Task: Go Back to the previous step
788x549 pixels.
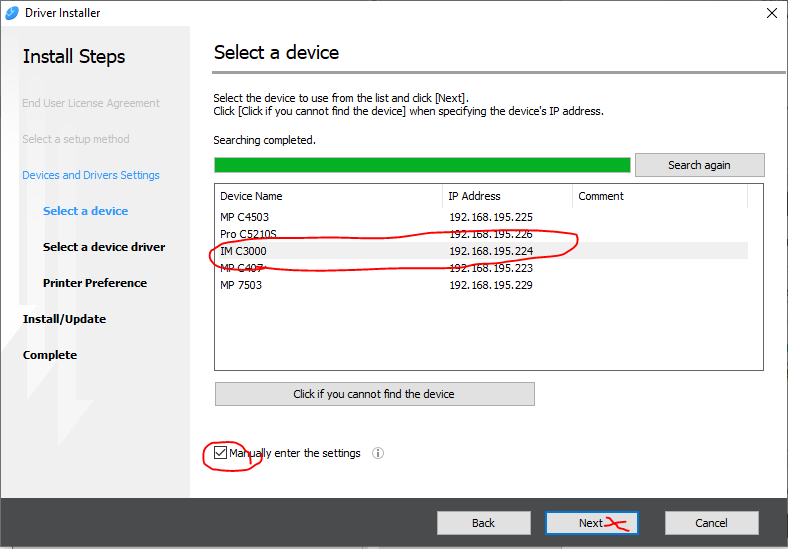Action: tap(483, 523)
